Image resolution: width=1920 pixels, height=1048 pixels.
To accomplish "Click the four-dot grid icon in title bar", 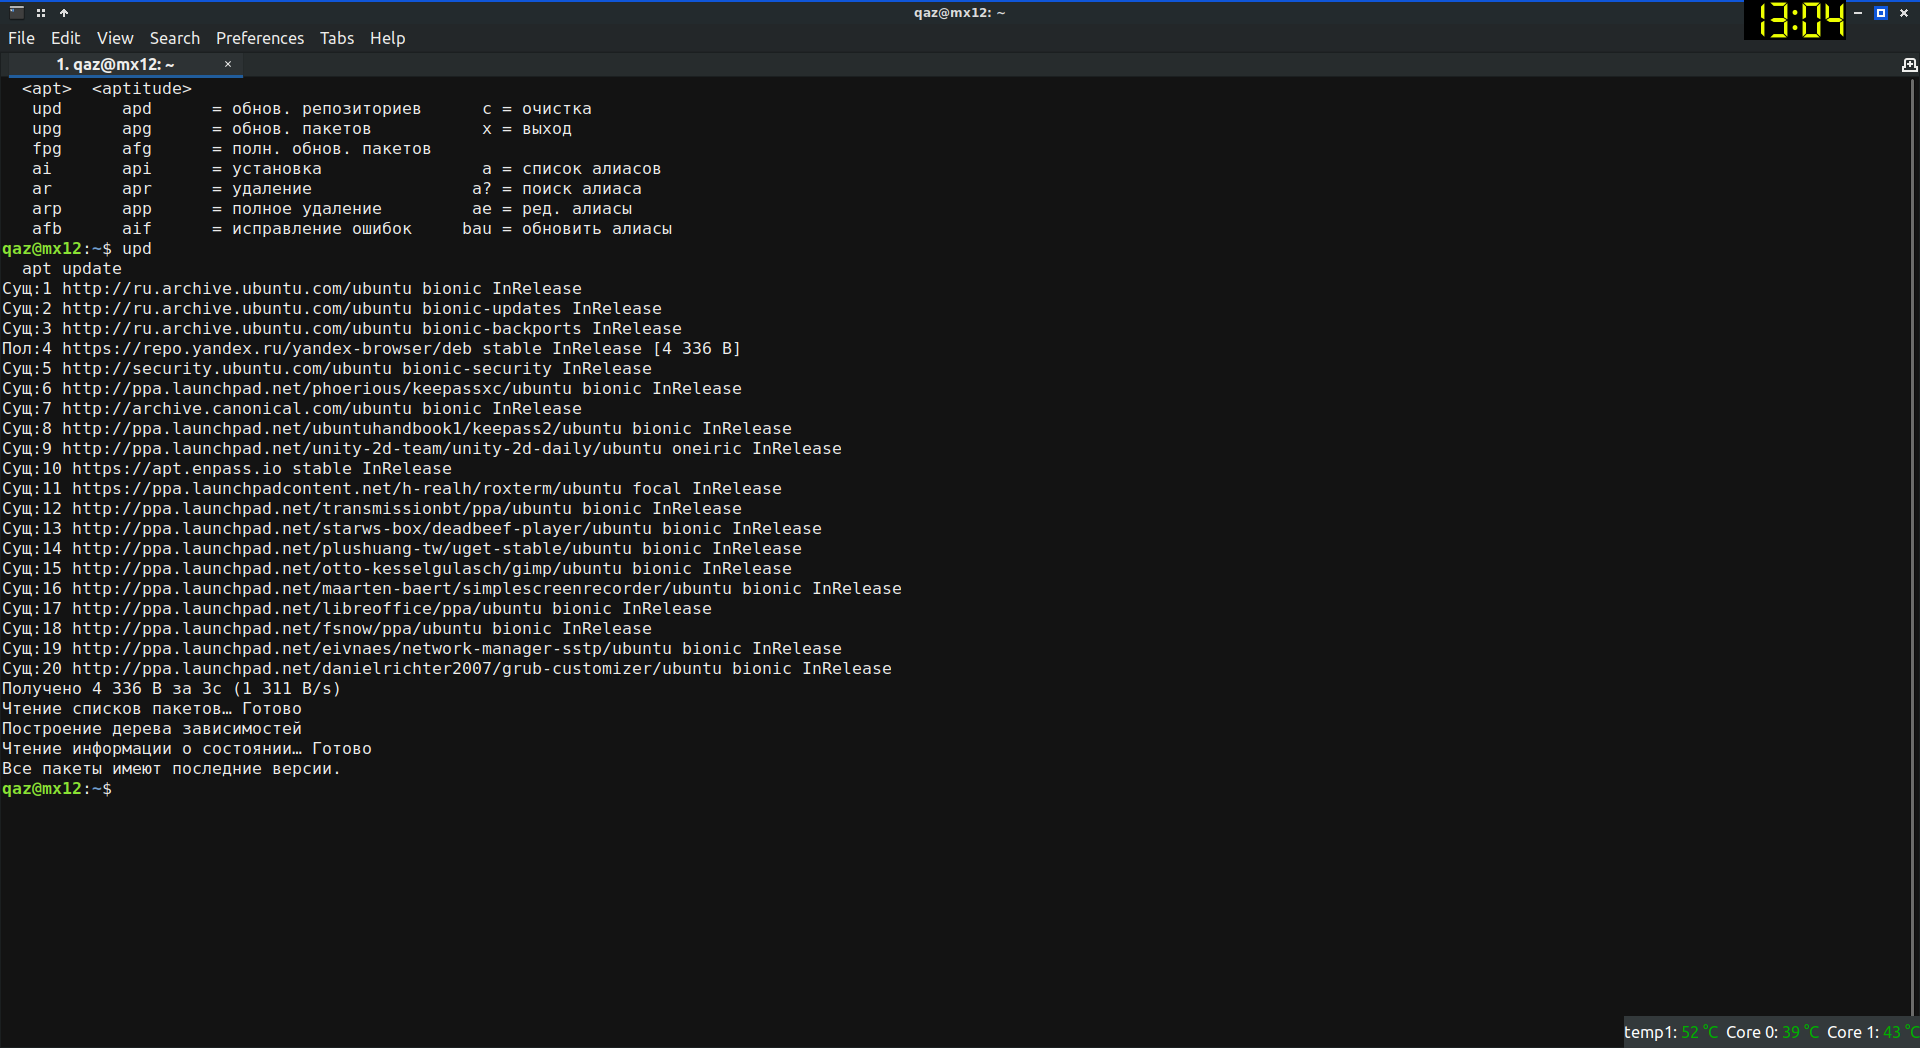I will (x=41, y=12).
